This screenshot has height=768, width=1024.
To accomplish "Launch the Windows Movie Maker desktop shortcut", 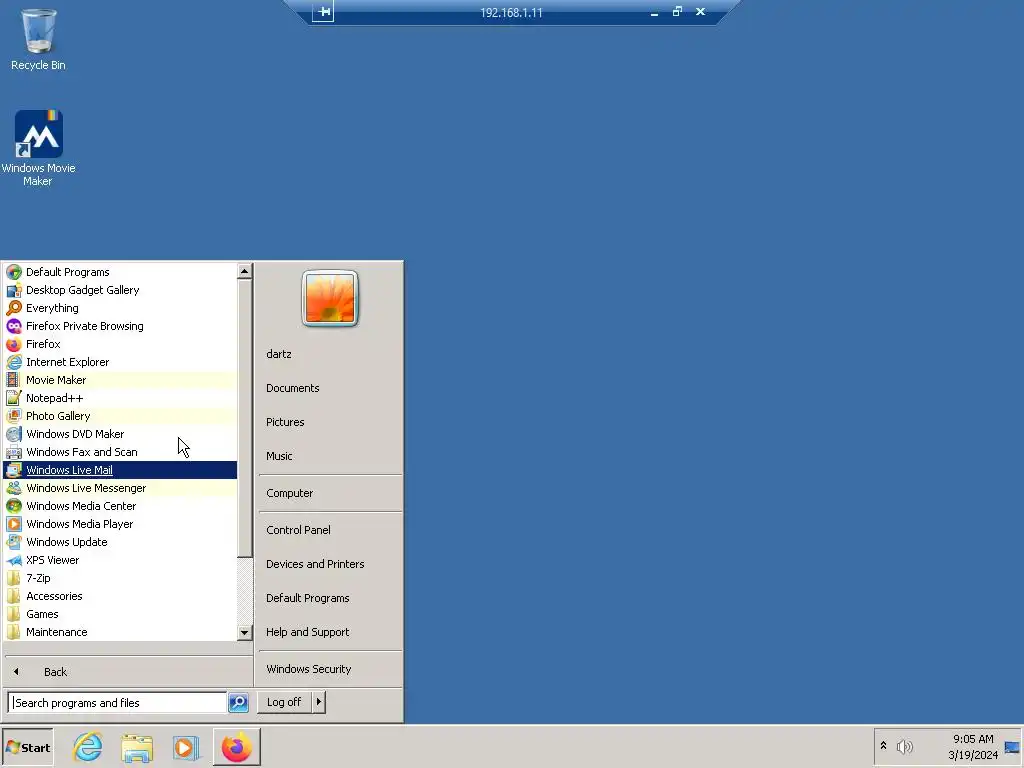I will pos(38,148).
